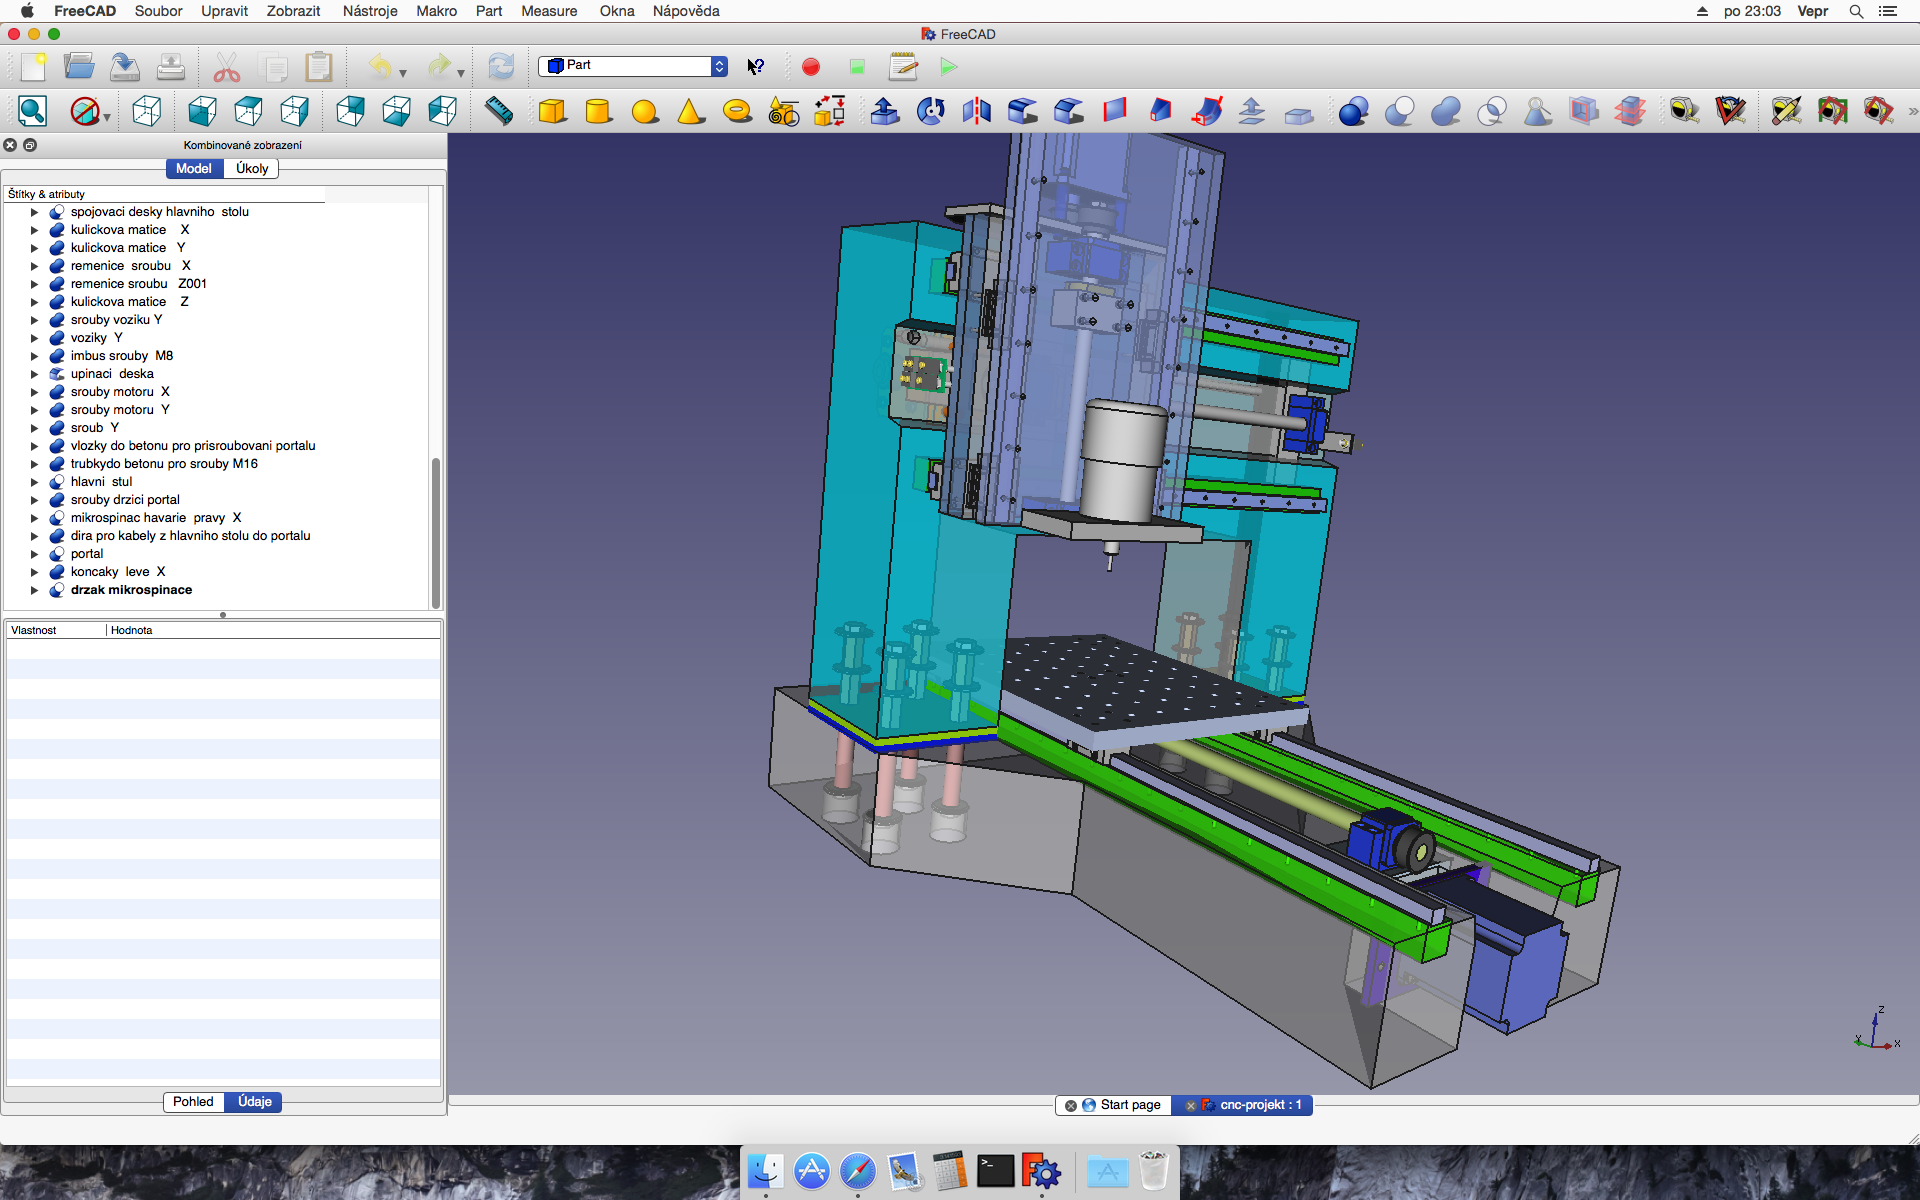This screenshot has height=1200, width=1920.
Task: Close the combined view panel
Action: pos(10,145)
